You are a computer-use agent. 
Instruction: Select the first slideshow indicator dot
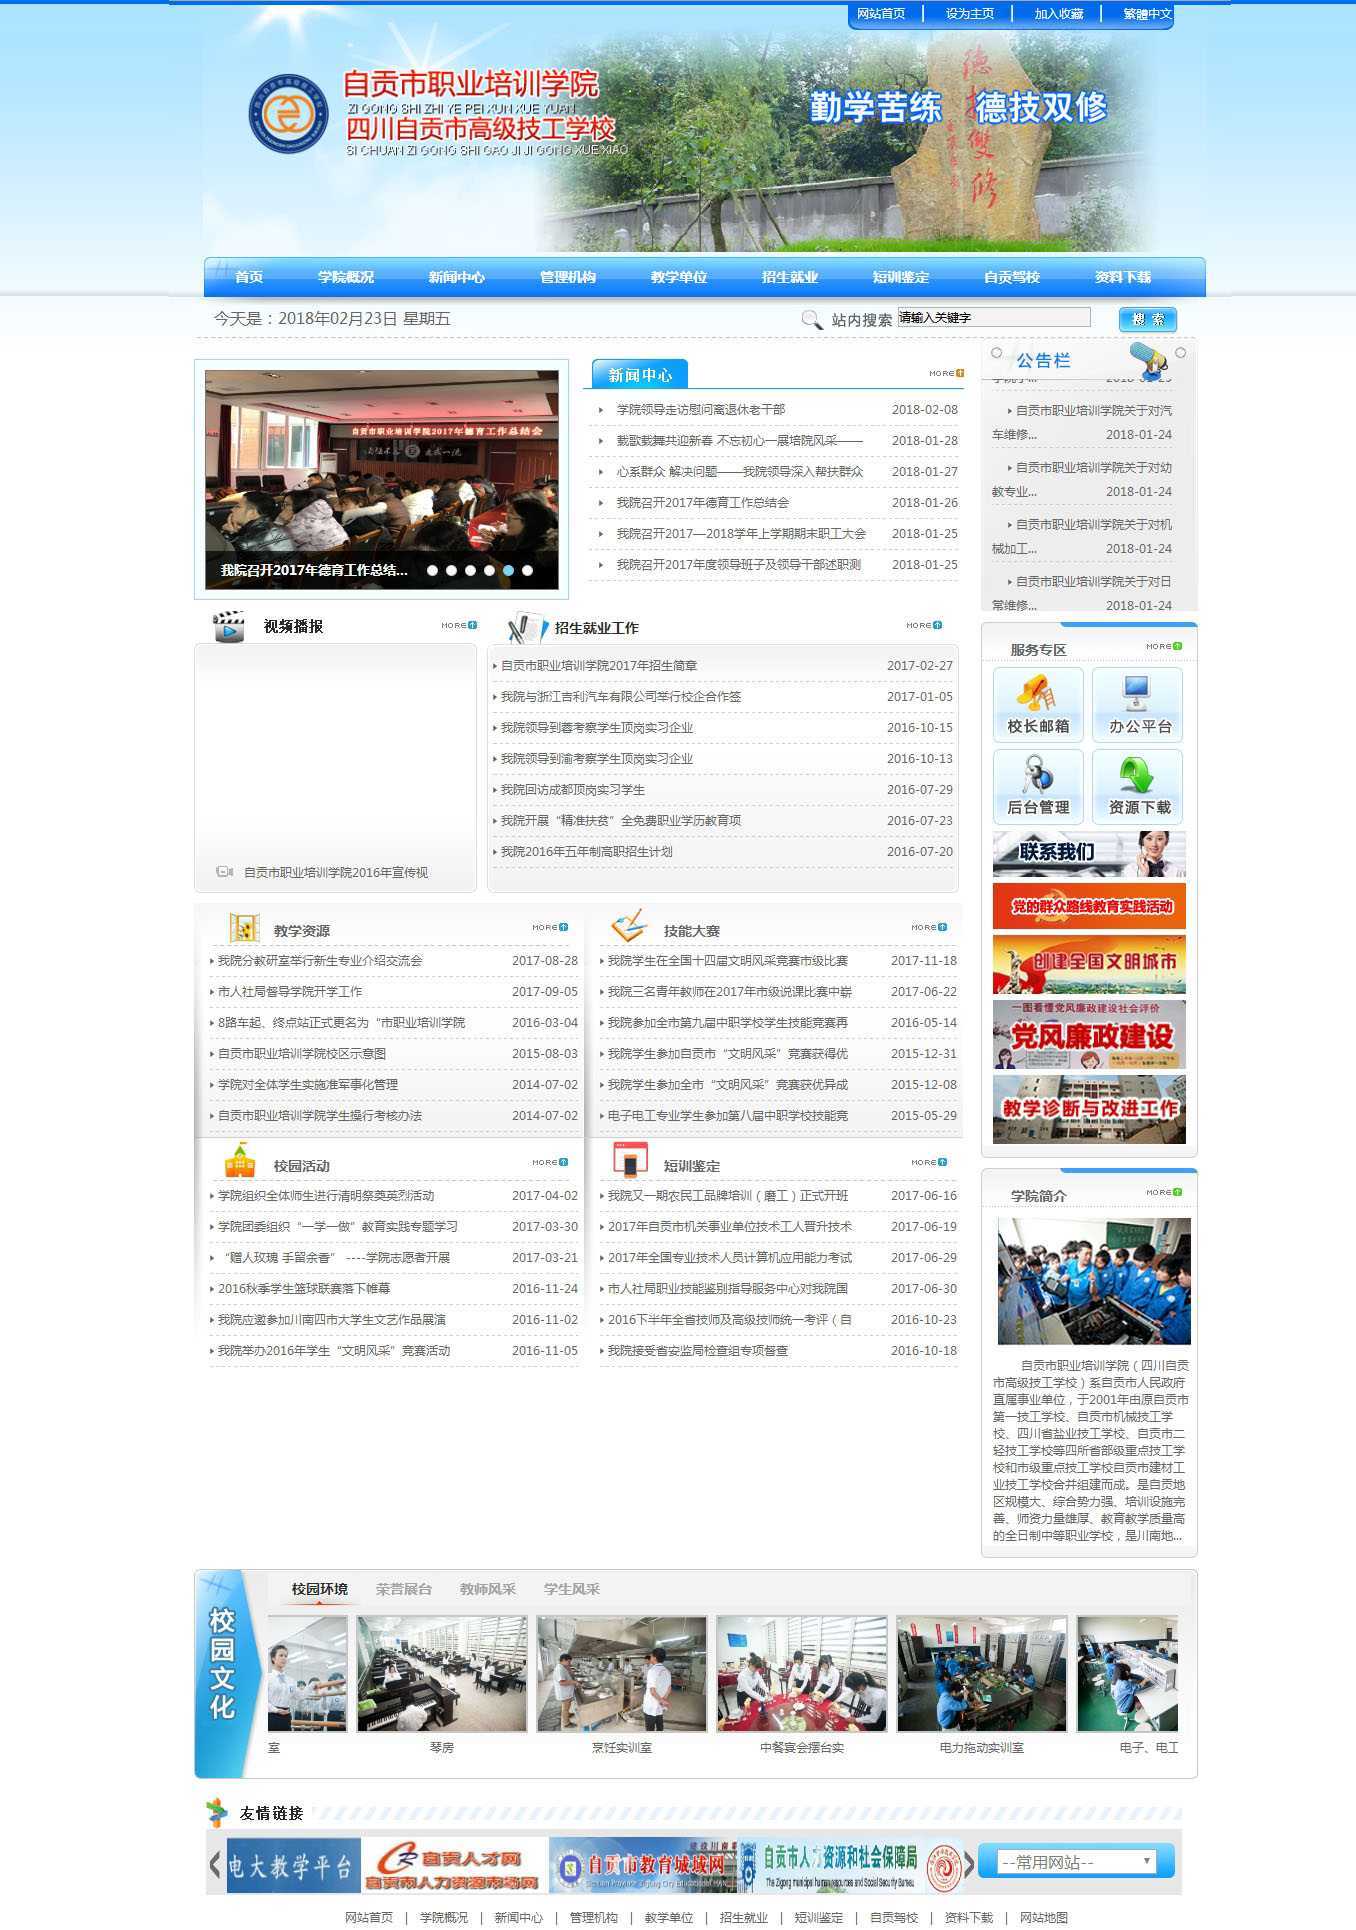click(x=432, y=570)
